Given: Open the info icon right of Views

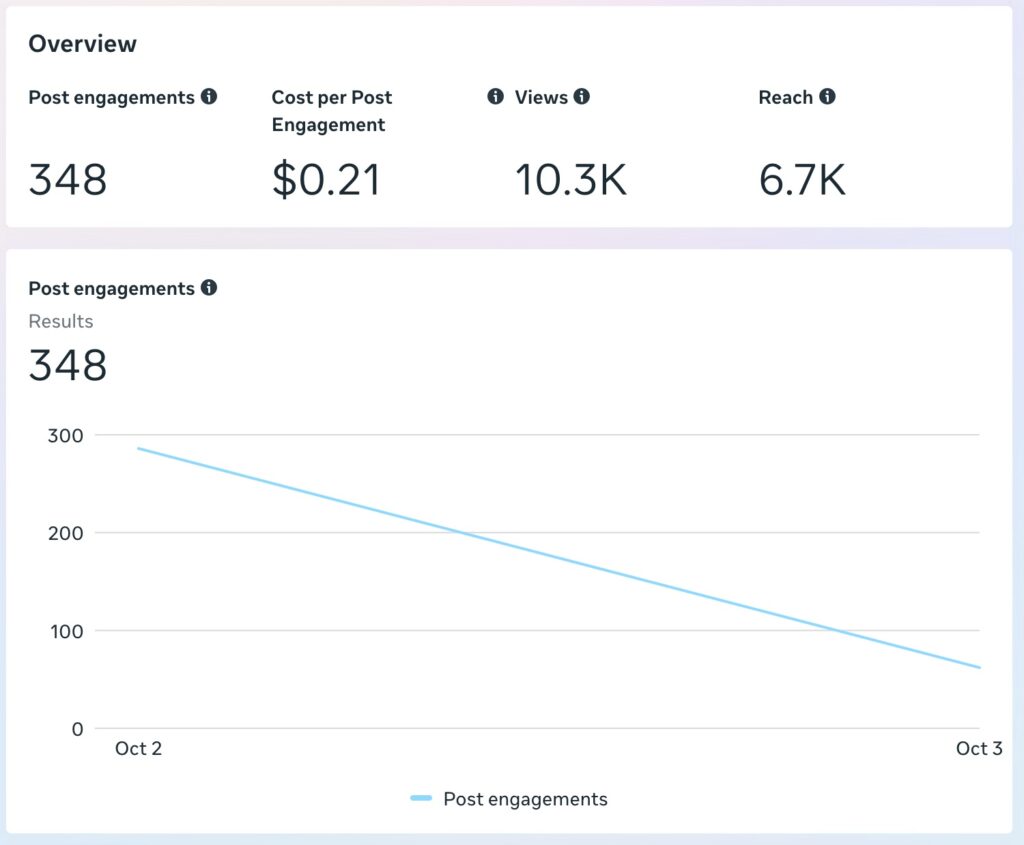Looking at the screenshot, I should point(581,97).
